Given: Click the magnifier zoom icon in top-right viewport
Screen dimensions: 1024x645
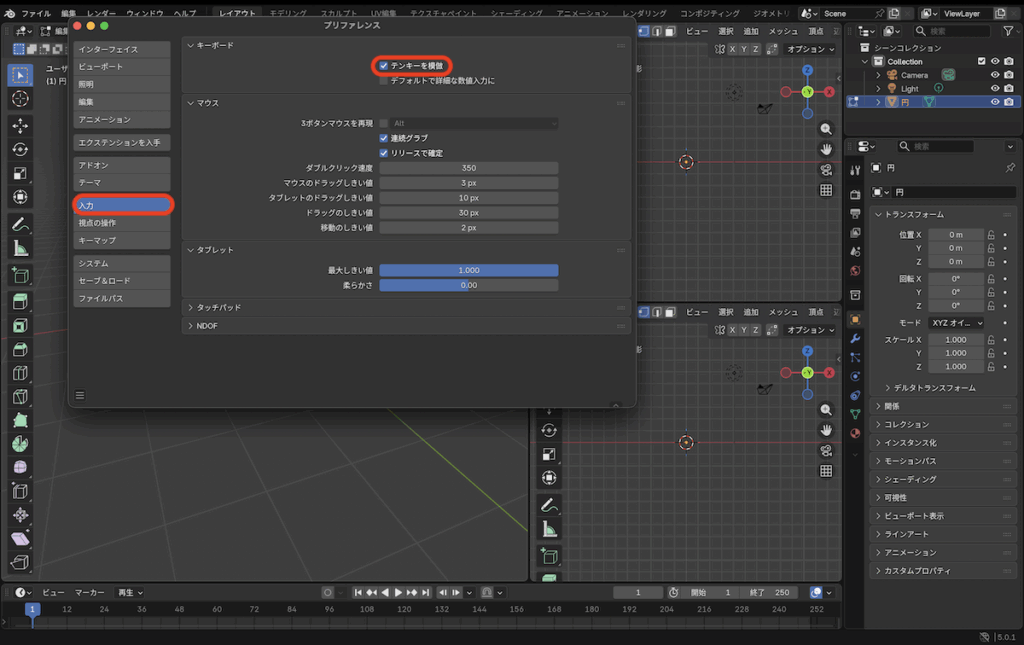Looking at the screenshot, I should point(826,129).
